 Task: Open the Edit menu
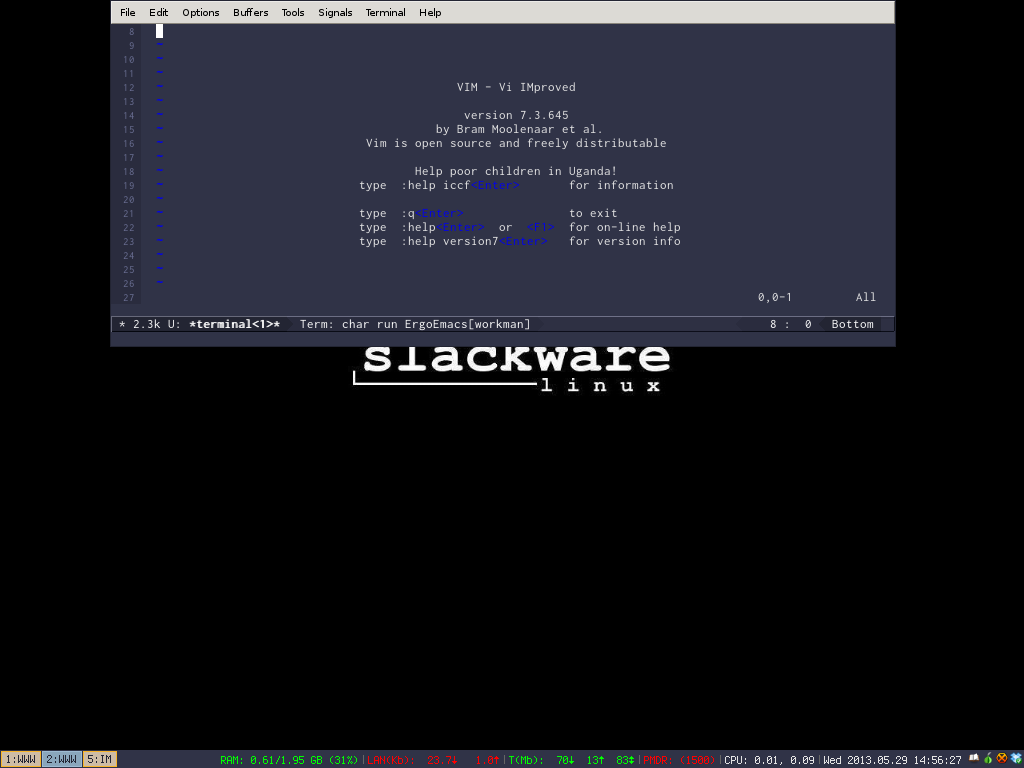click(158, 12)
